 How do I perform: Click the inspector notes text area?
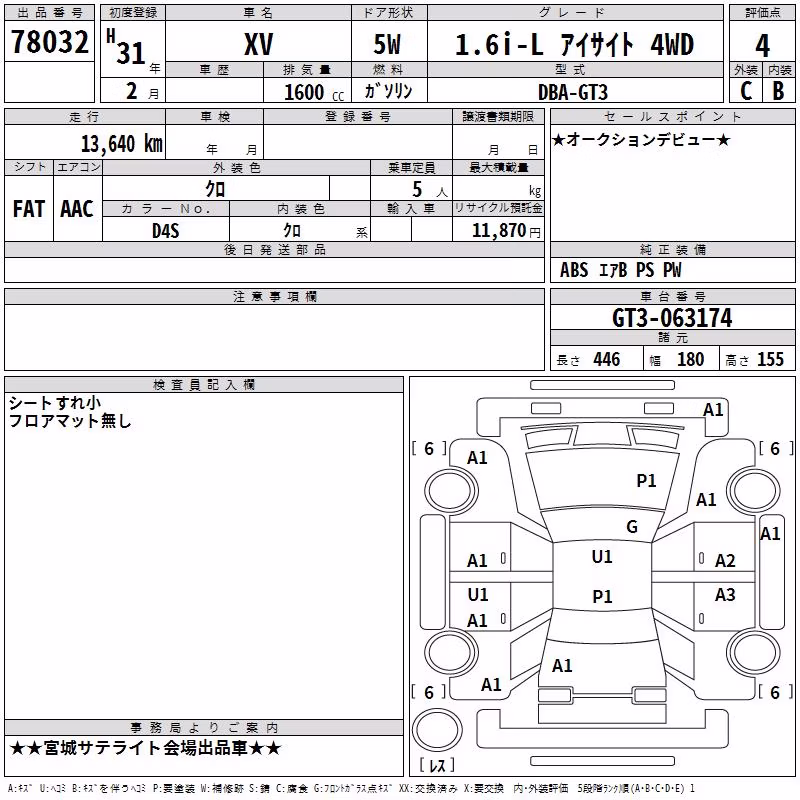tap(204, 555)
